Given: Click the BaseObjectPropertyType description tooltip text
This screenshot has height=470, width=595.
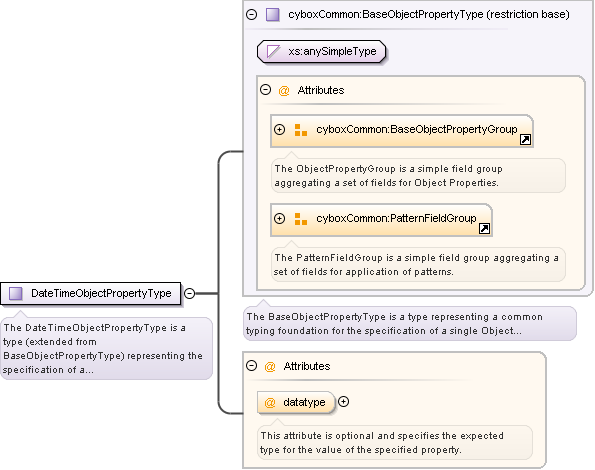Looking at the screenshot, I should [x=395, y=324].
